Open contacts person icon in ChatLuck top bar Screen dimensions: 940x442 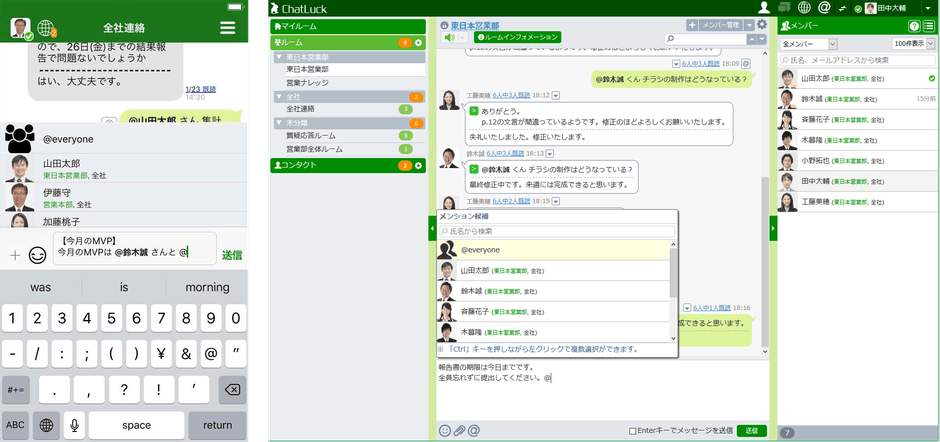click(763, 8)
